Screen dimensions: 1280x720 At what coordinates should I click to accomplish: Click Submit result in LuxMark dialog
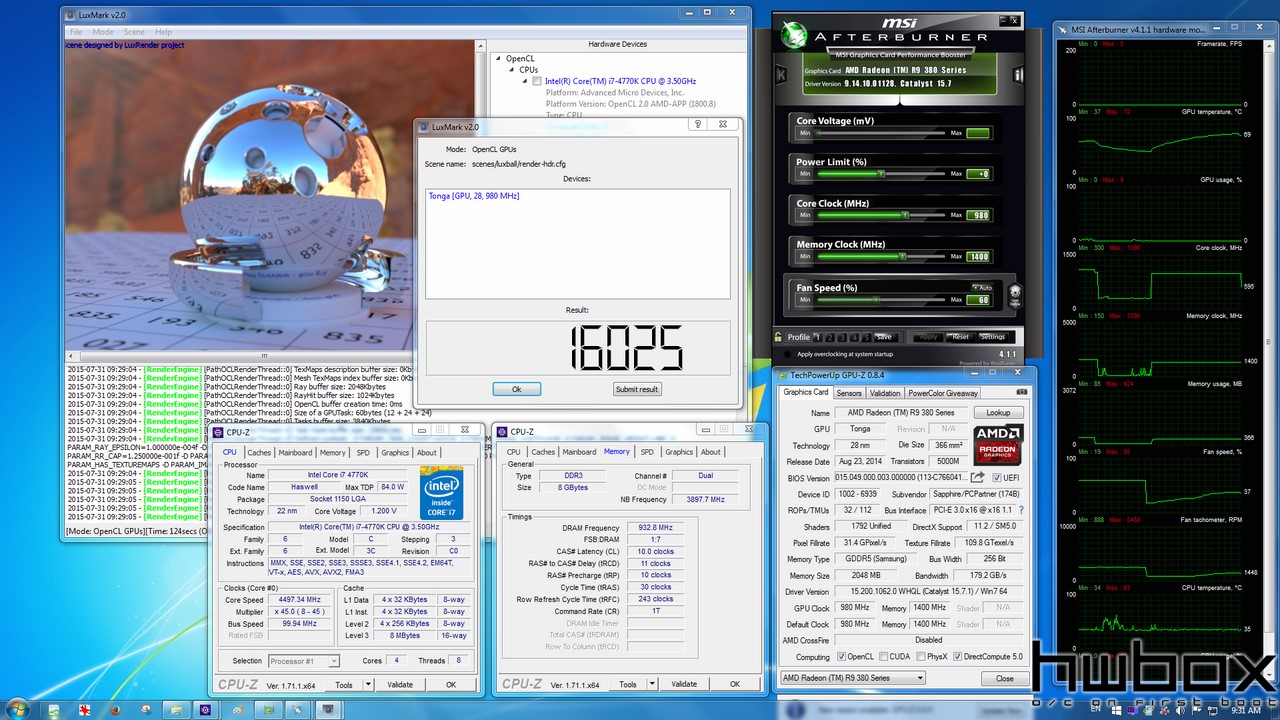(637, 389)
